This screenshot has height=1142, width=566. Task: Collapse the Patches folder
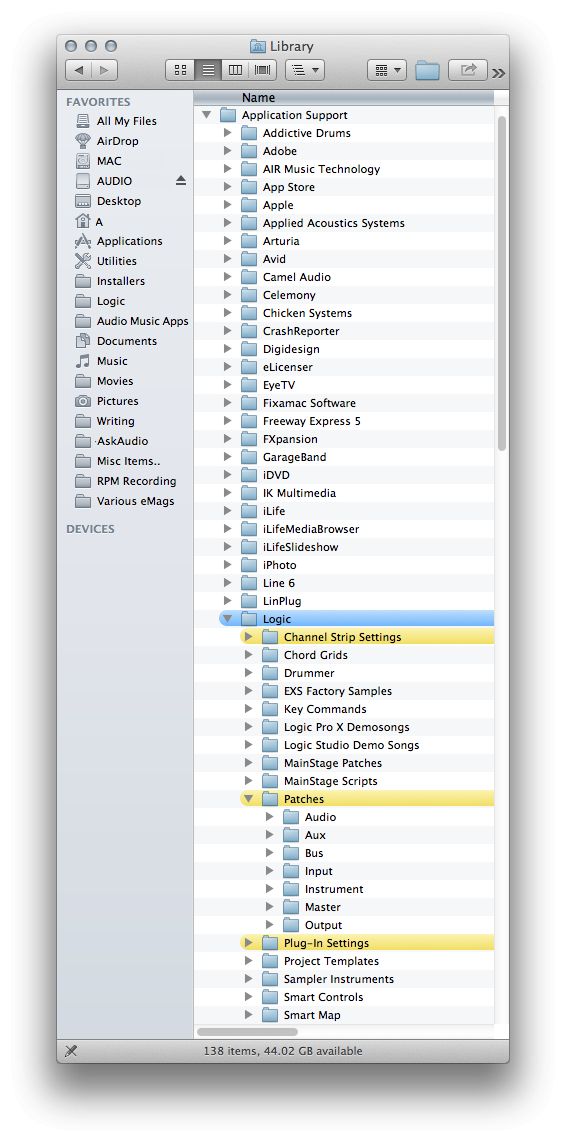tap(248, 799)
